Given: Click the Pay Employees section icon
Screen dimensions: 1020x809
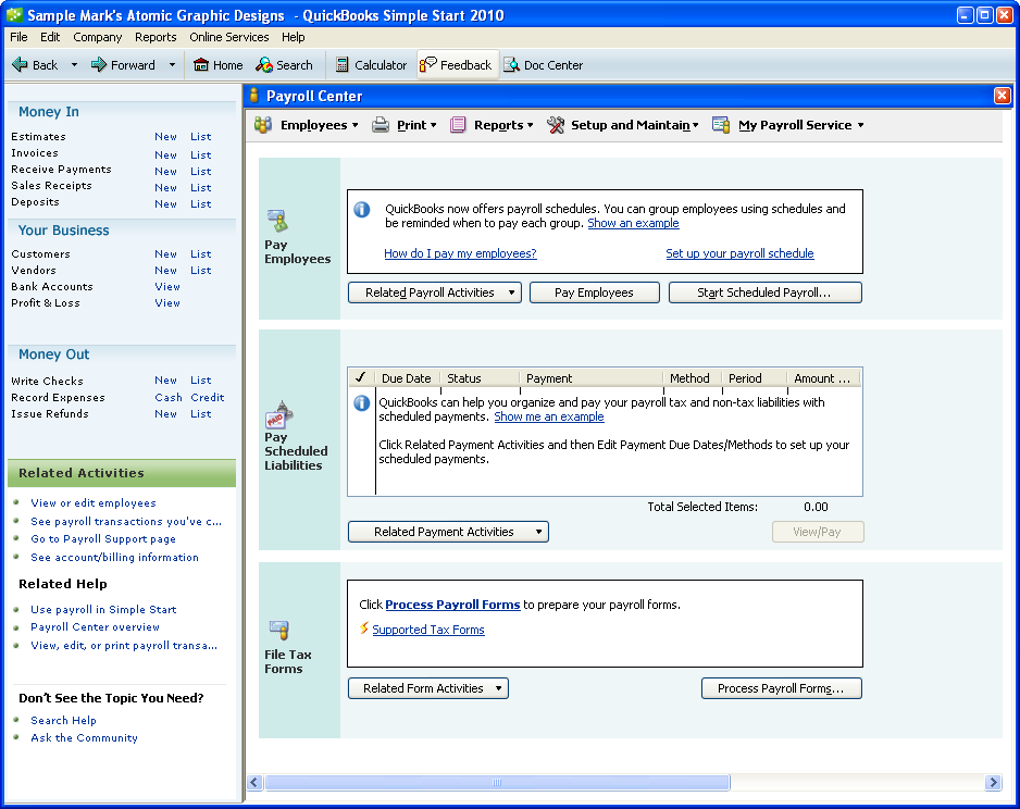Looking at the screenshot, I should pos(278,221).
